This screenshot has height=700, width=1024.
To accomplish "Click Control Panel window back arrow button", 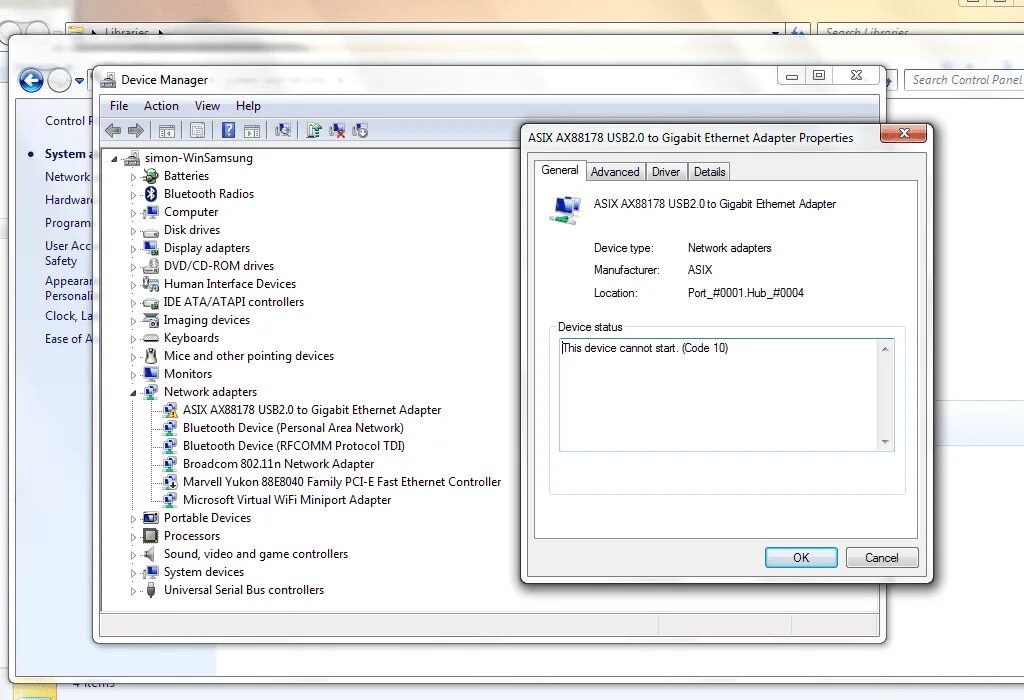I will click(x=31, y=80).
